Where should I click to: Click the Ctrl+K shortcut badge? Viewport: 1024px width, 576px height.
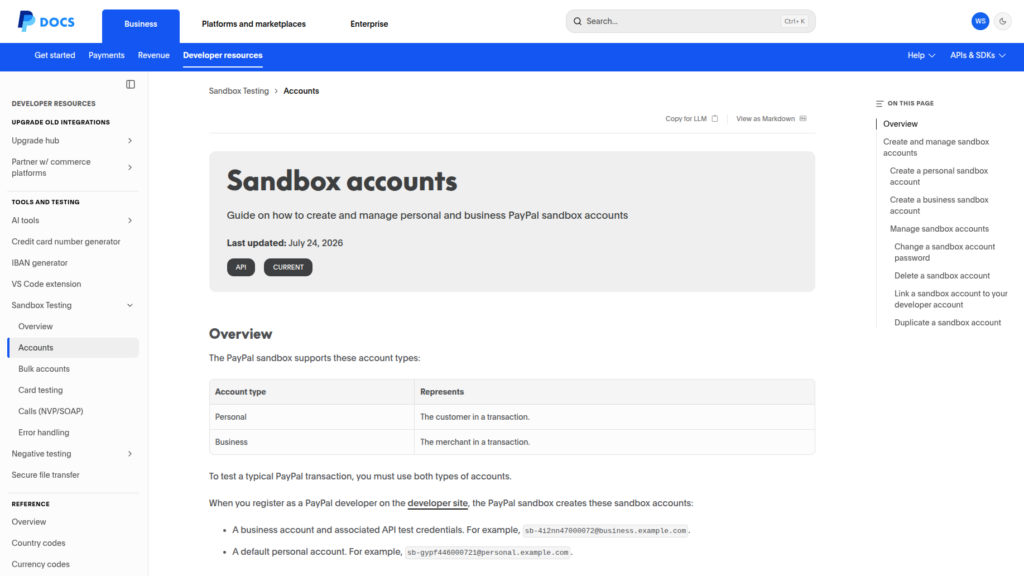point(794,22)
